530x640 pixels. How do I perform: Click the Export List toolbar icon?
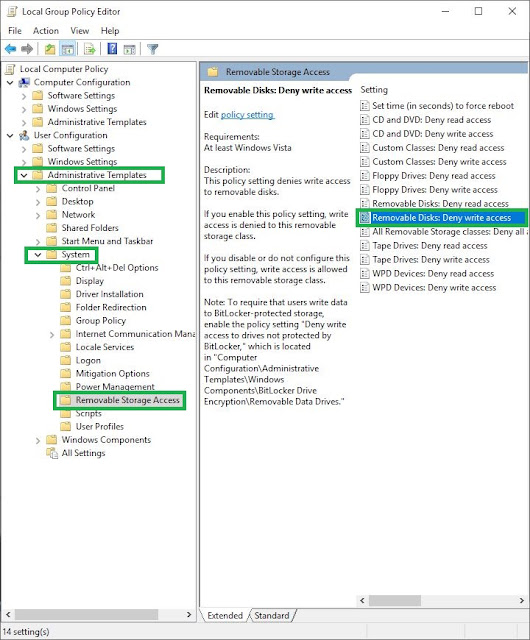[89, 49]
